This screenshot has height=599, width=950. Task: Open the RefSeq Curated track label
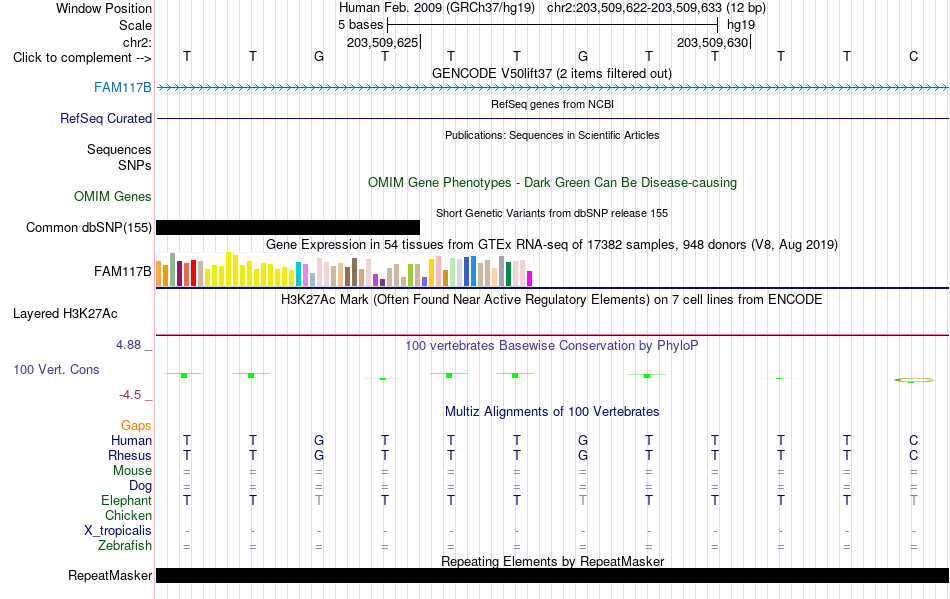click(x=105, y=118)
